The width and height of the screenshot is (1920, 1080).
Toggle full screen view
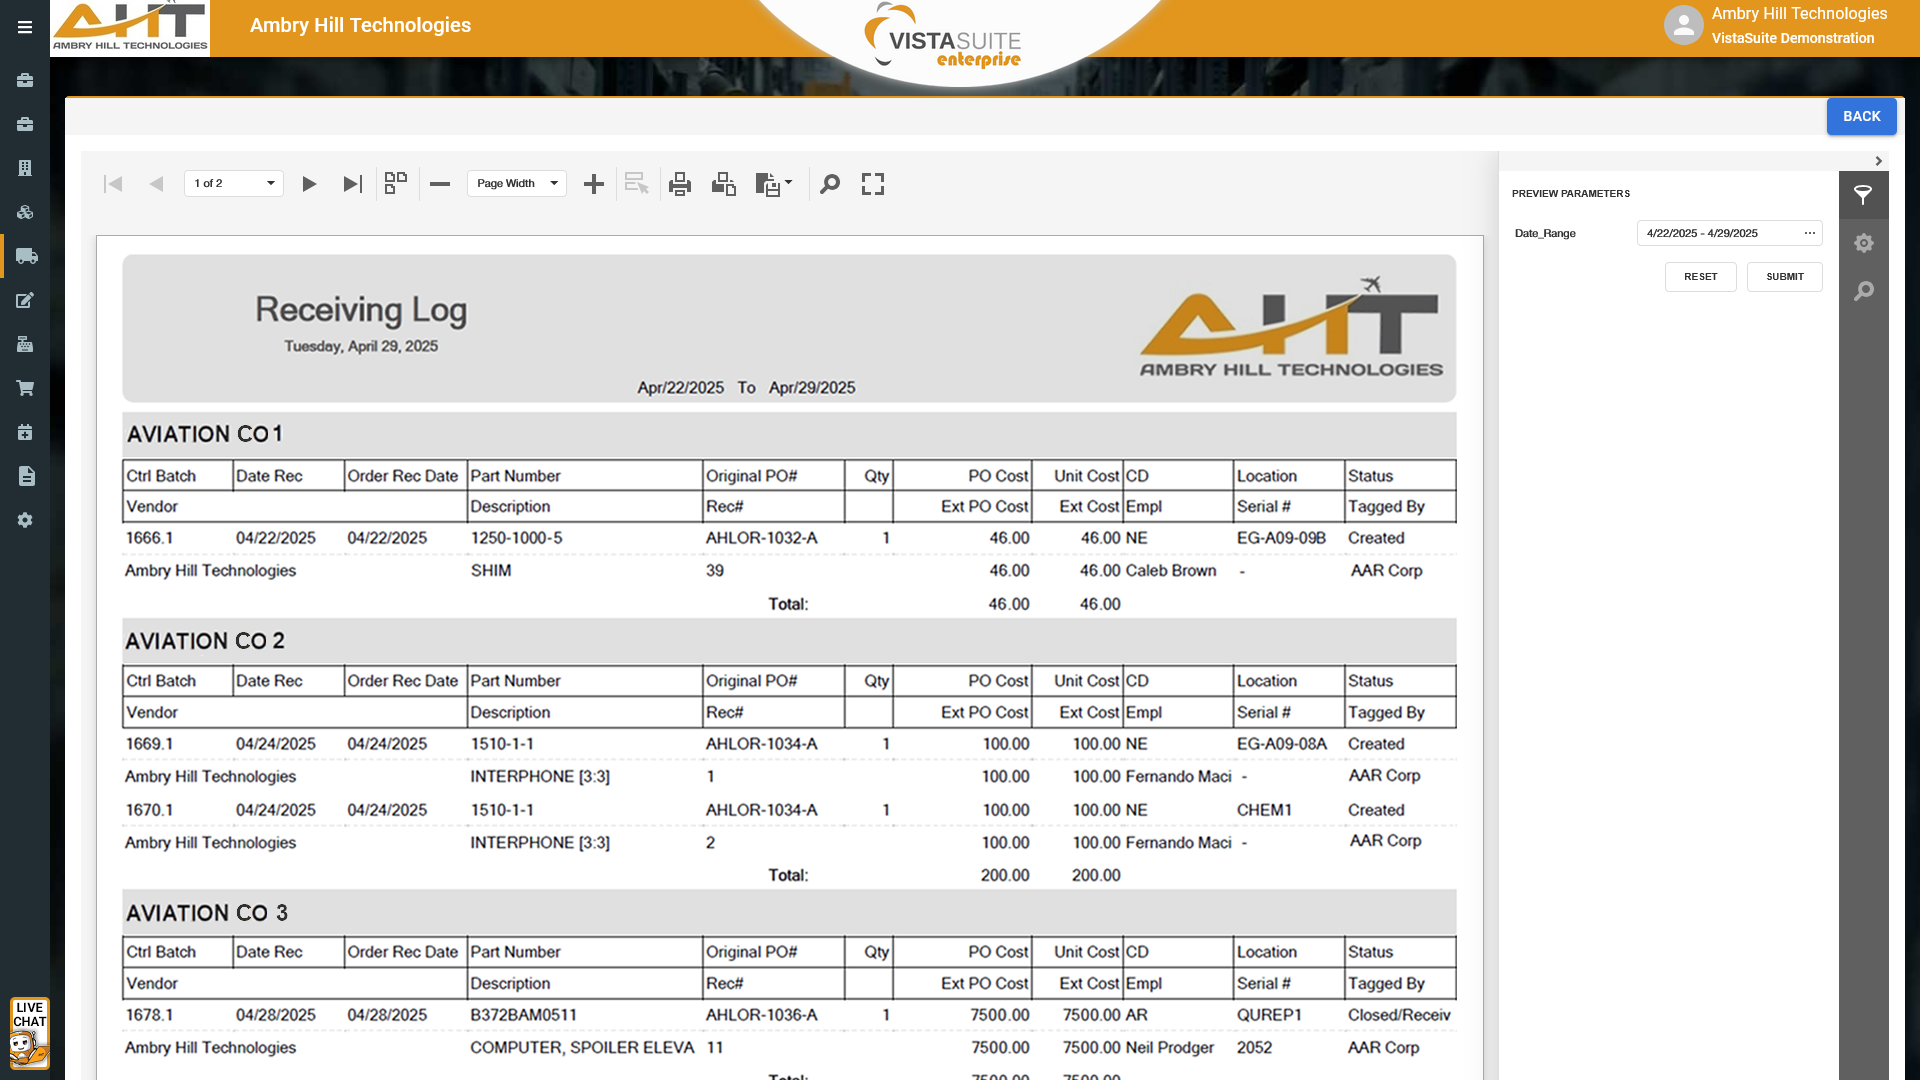(873, 184)
